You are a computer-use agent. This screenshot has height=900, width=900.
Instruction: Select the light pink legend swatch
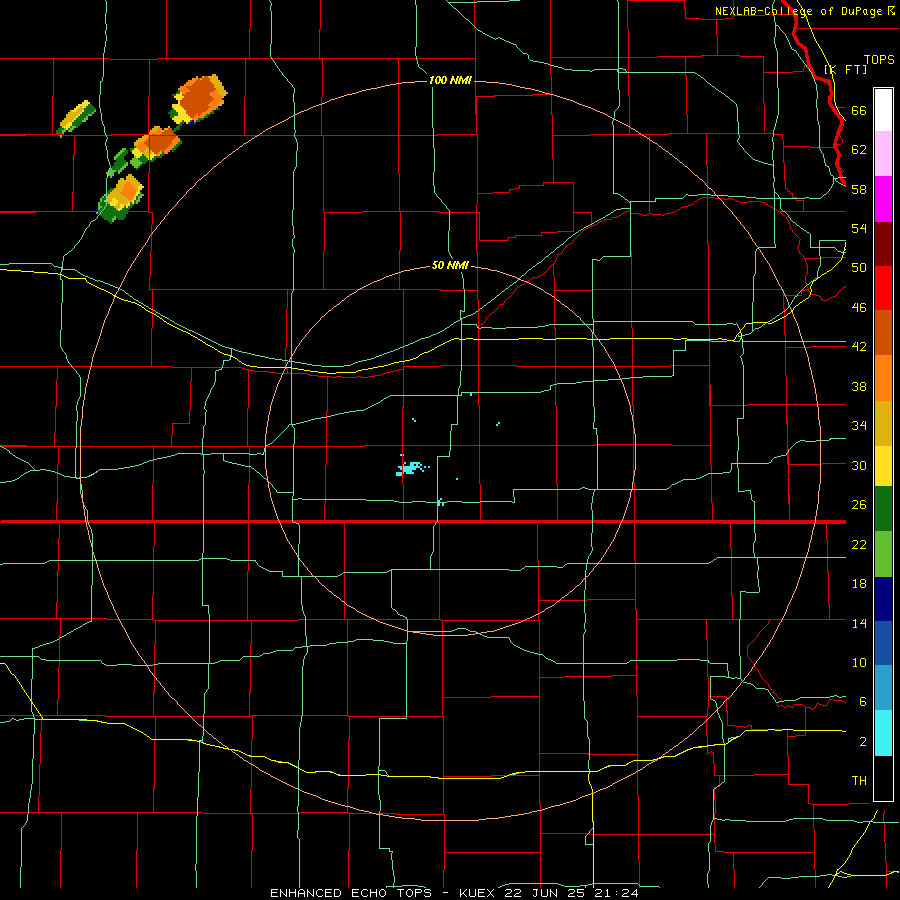point(883,153)
